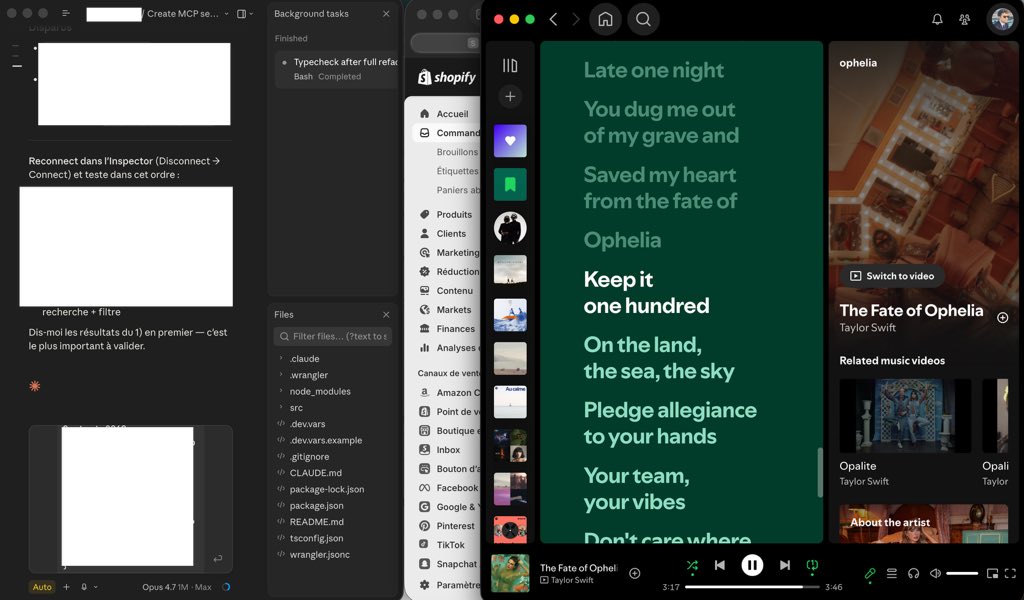This screenshot has width=1024, height=600.
Task: Toggle shuffle in the Spotify player
Action: [692, 565]
